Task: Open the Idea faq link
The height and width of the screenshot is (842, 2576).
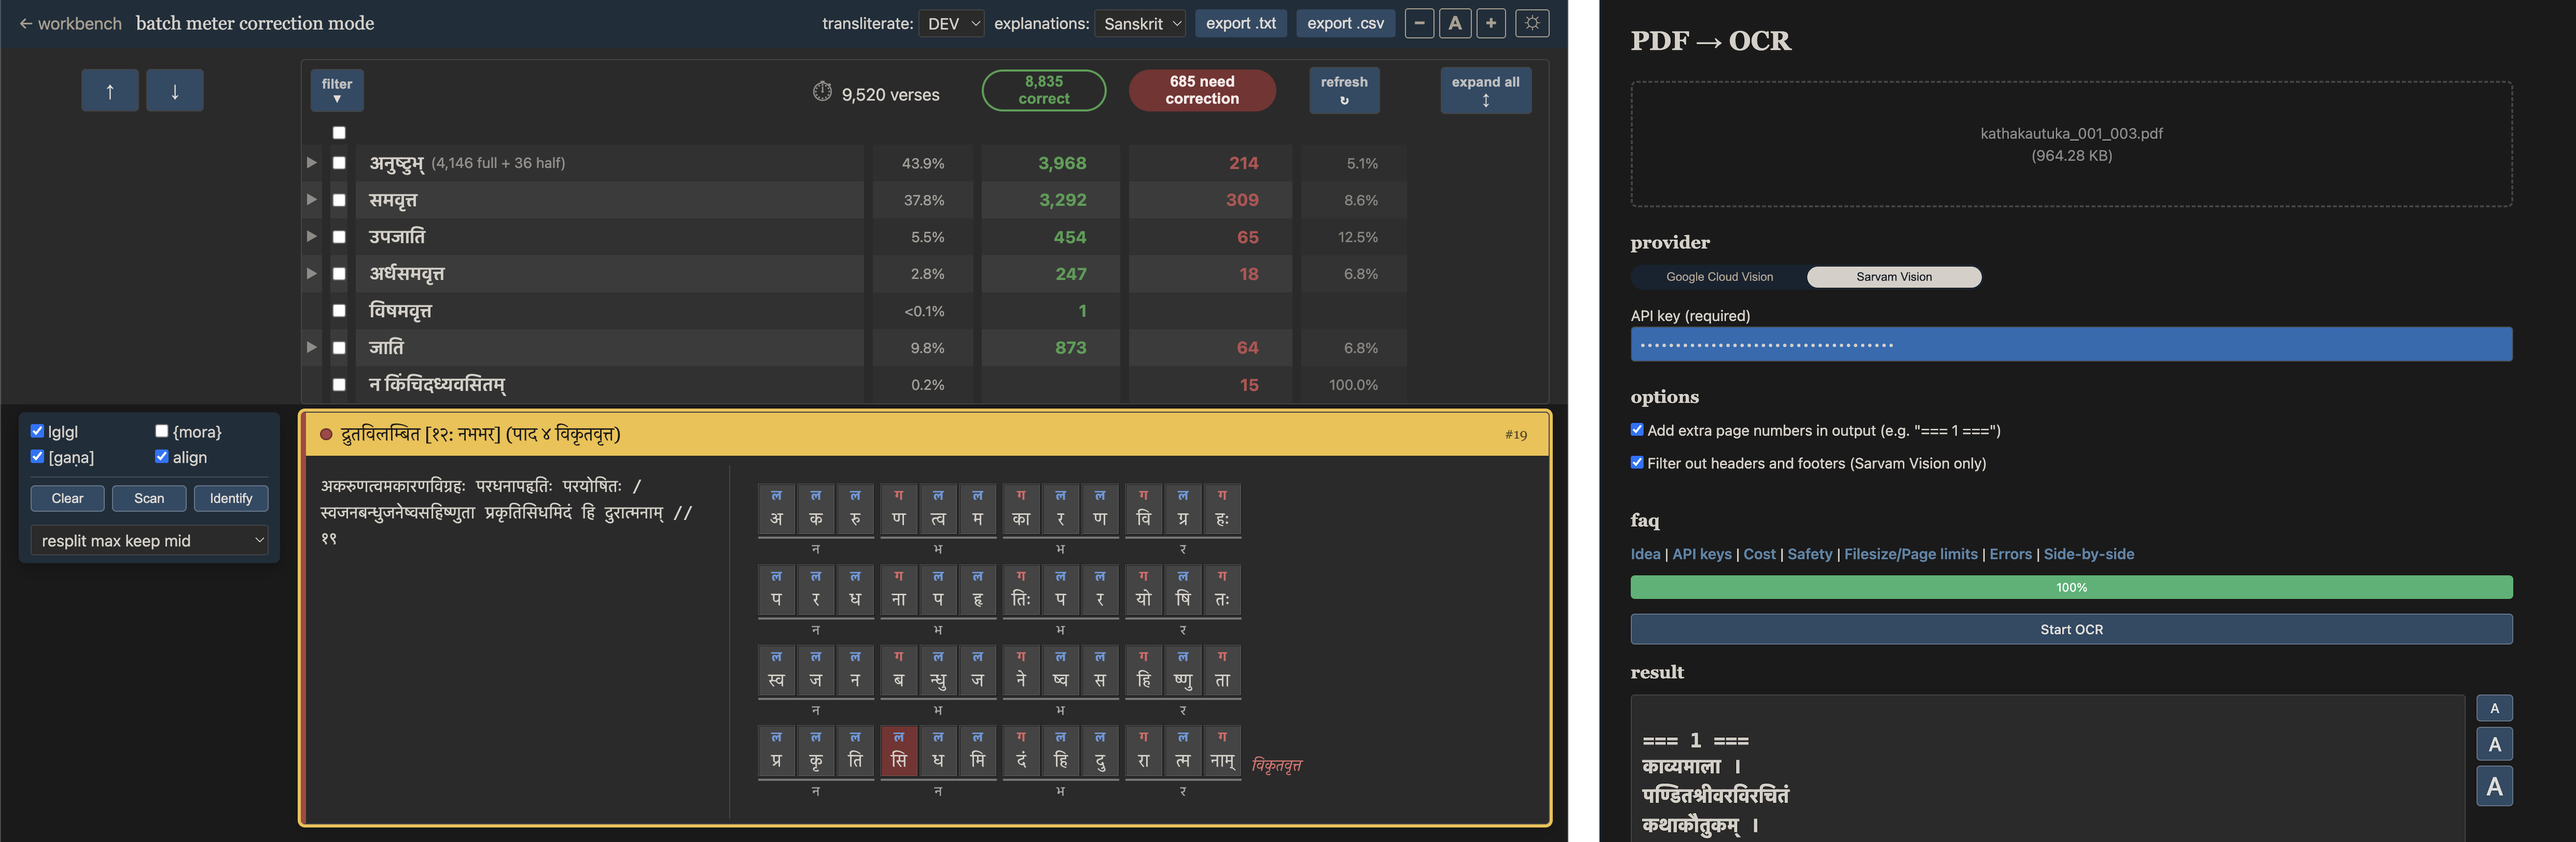Action: tap(1645, 554)
